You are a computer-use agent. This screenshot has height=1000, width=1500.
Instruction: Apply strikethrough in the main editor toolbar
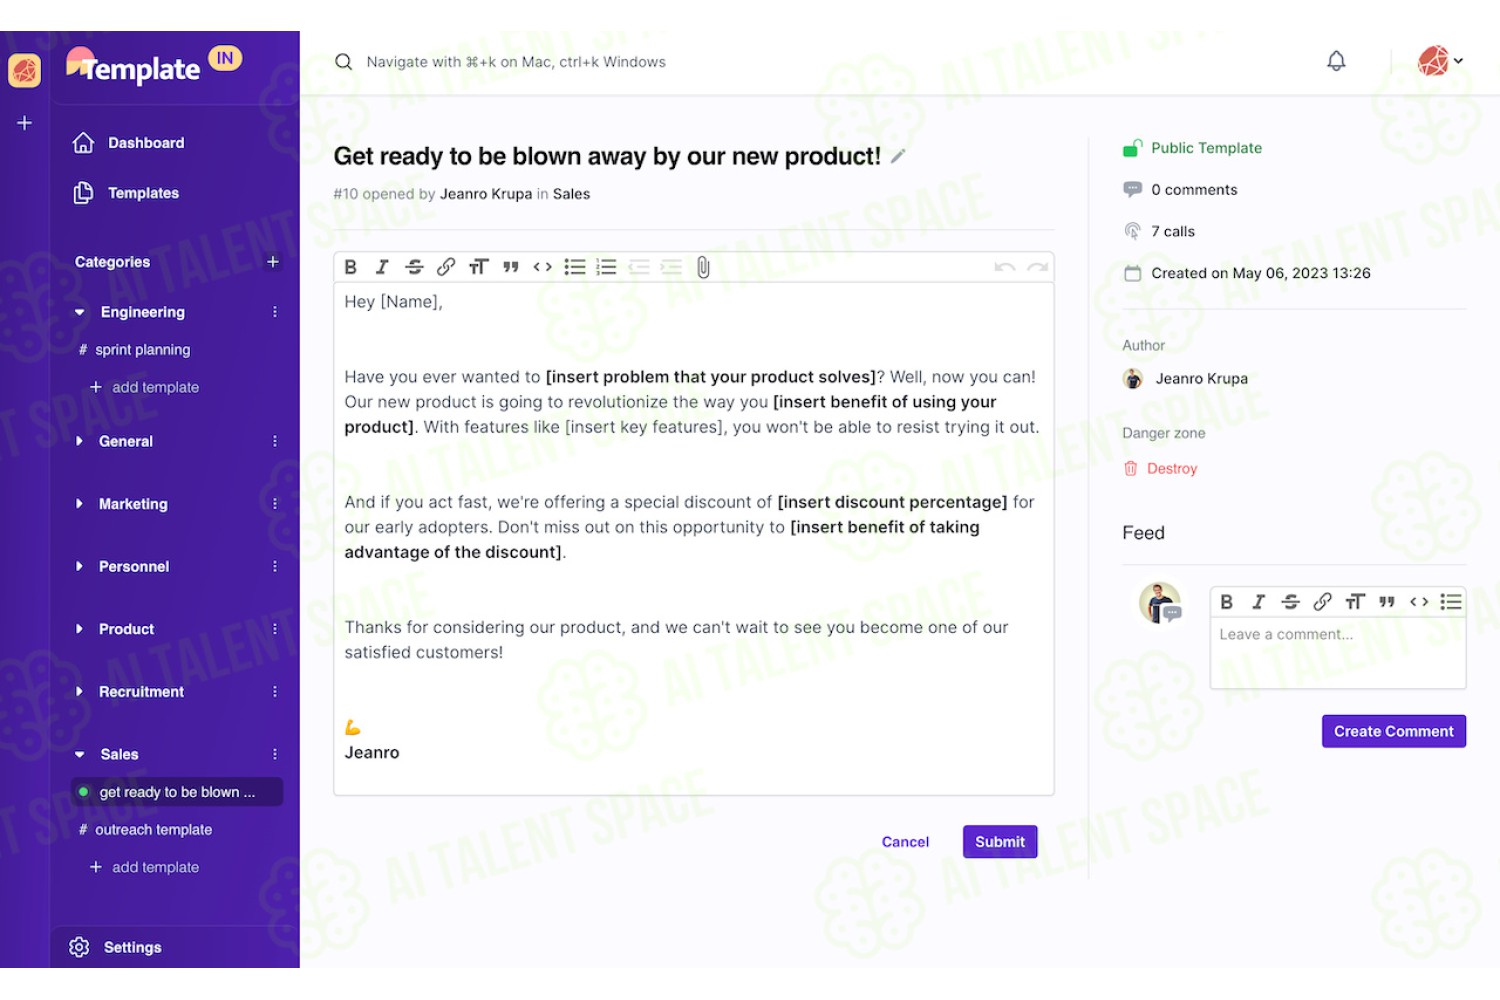tap(414, 267)
